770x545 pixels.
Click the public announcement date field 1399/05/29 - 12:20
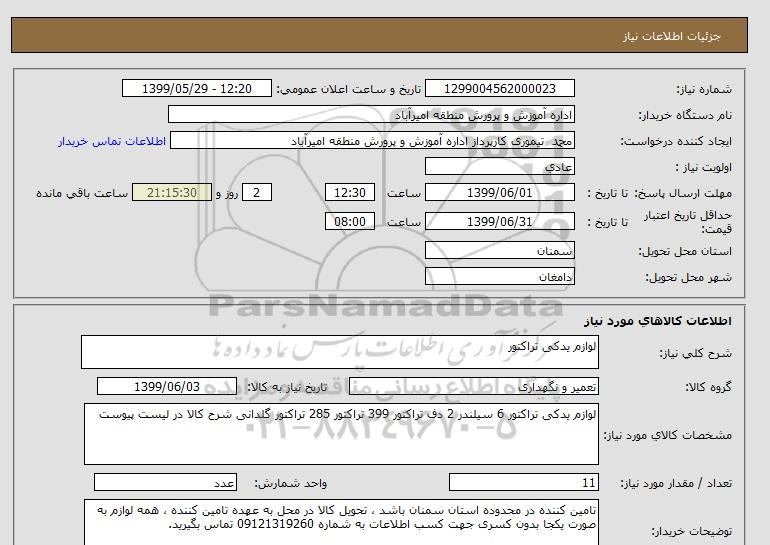196,88
